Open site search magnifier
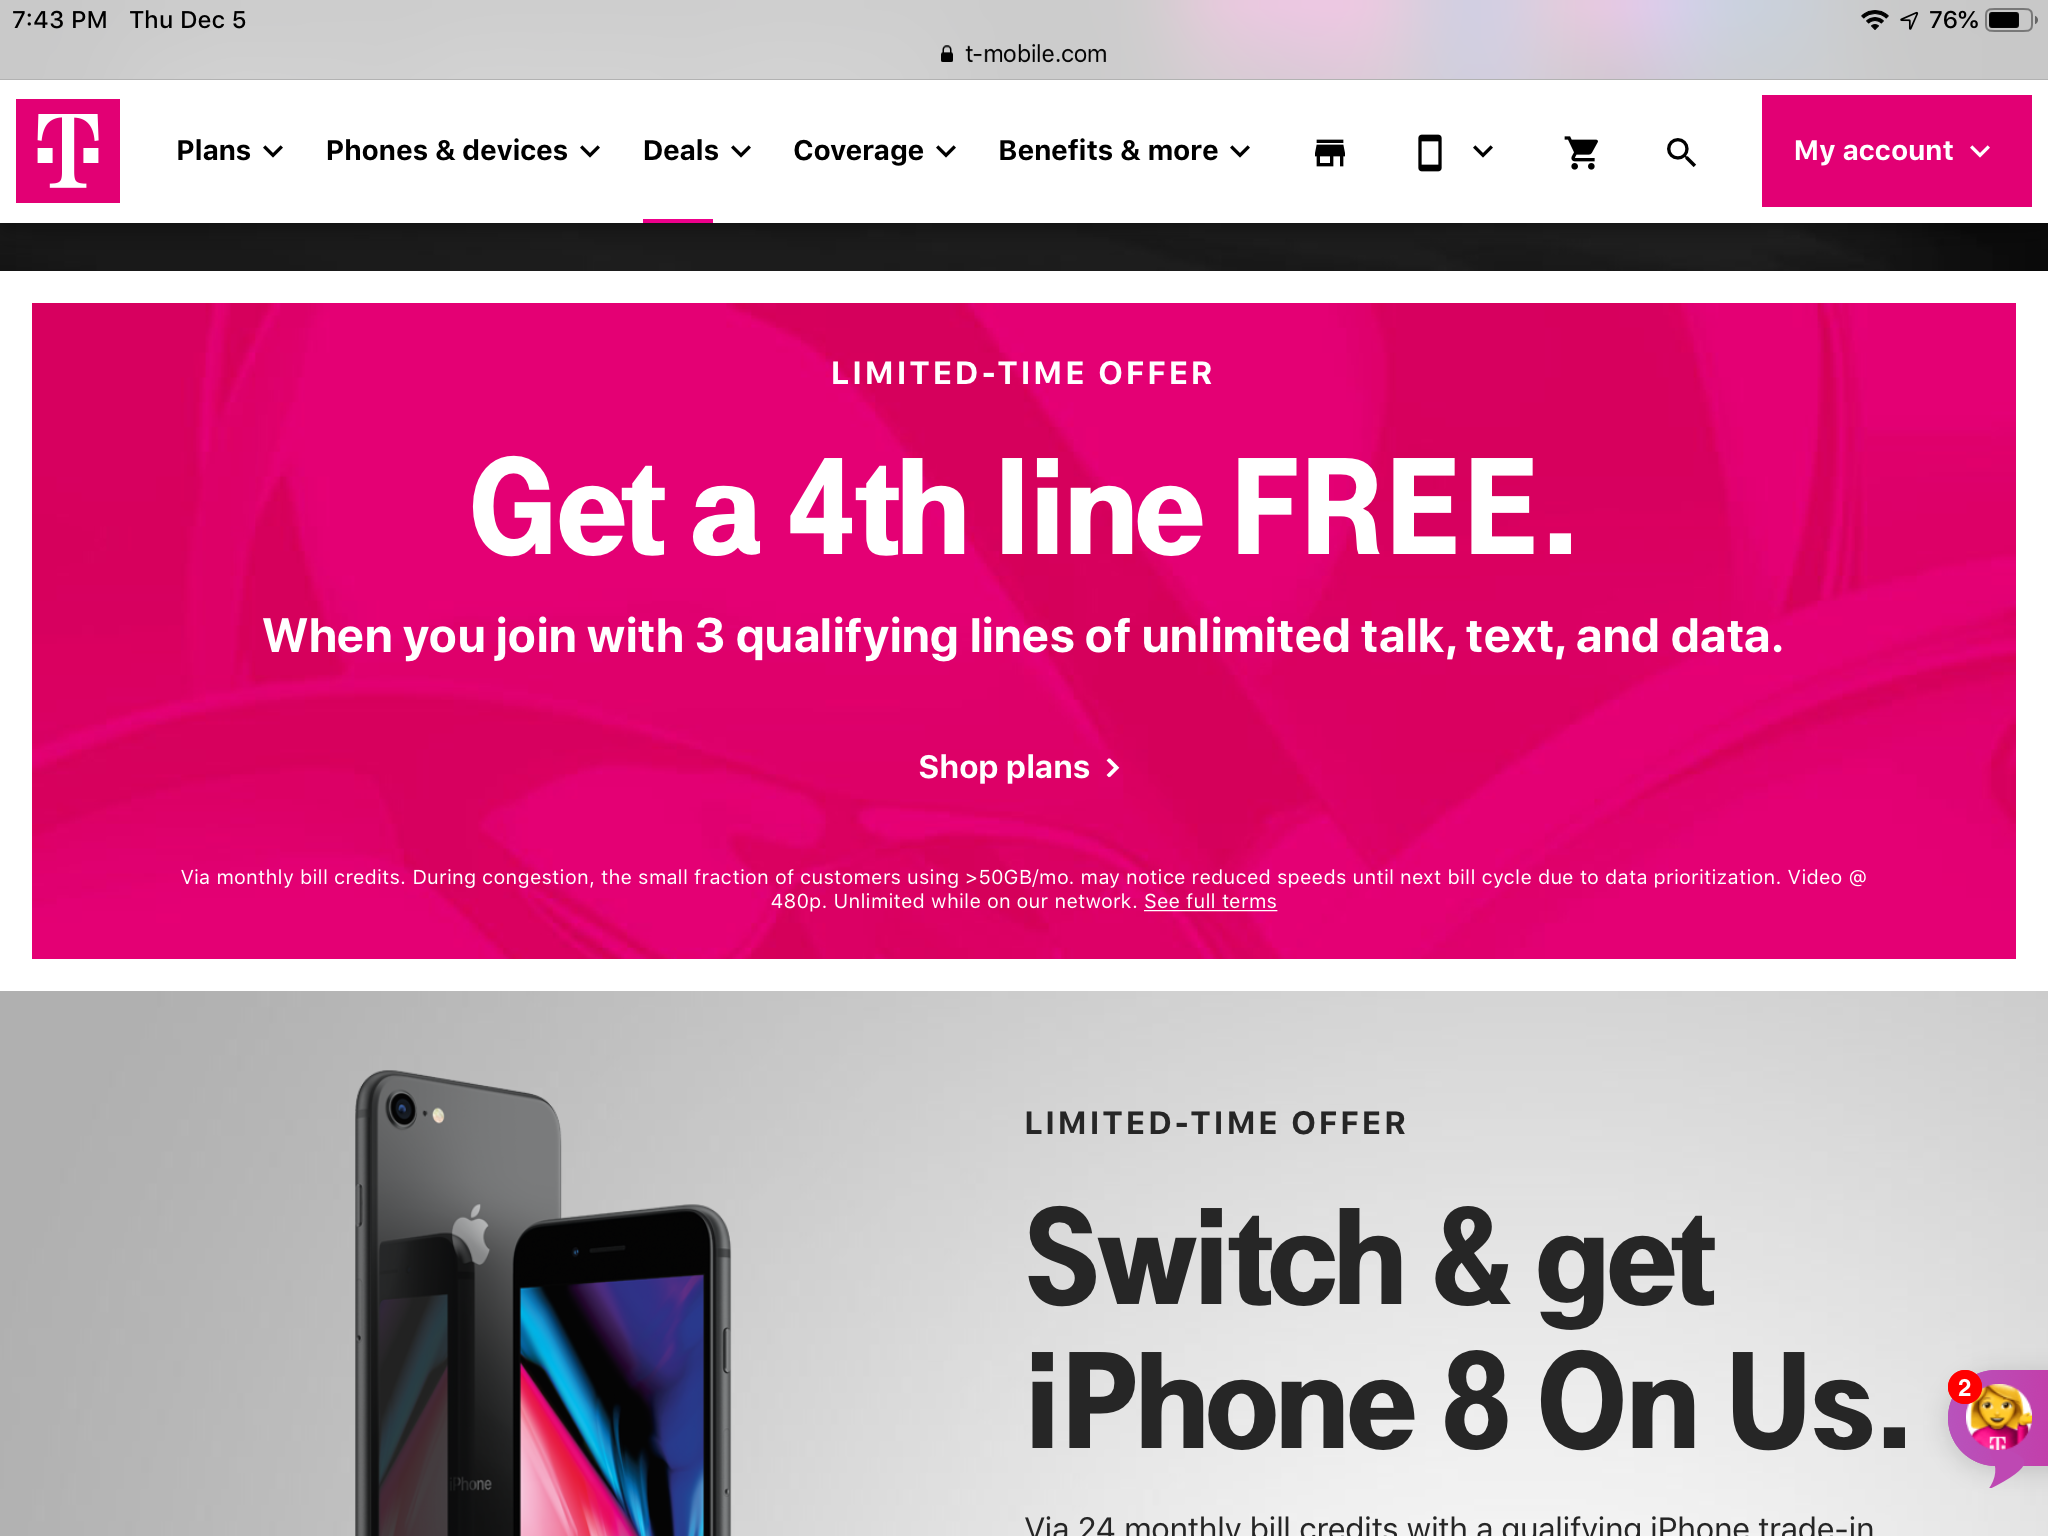 click(x=1681, y=152)
